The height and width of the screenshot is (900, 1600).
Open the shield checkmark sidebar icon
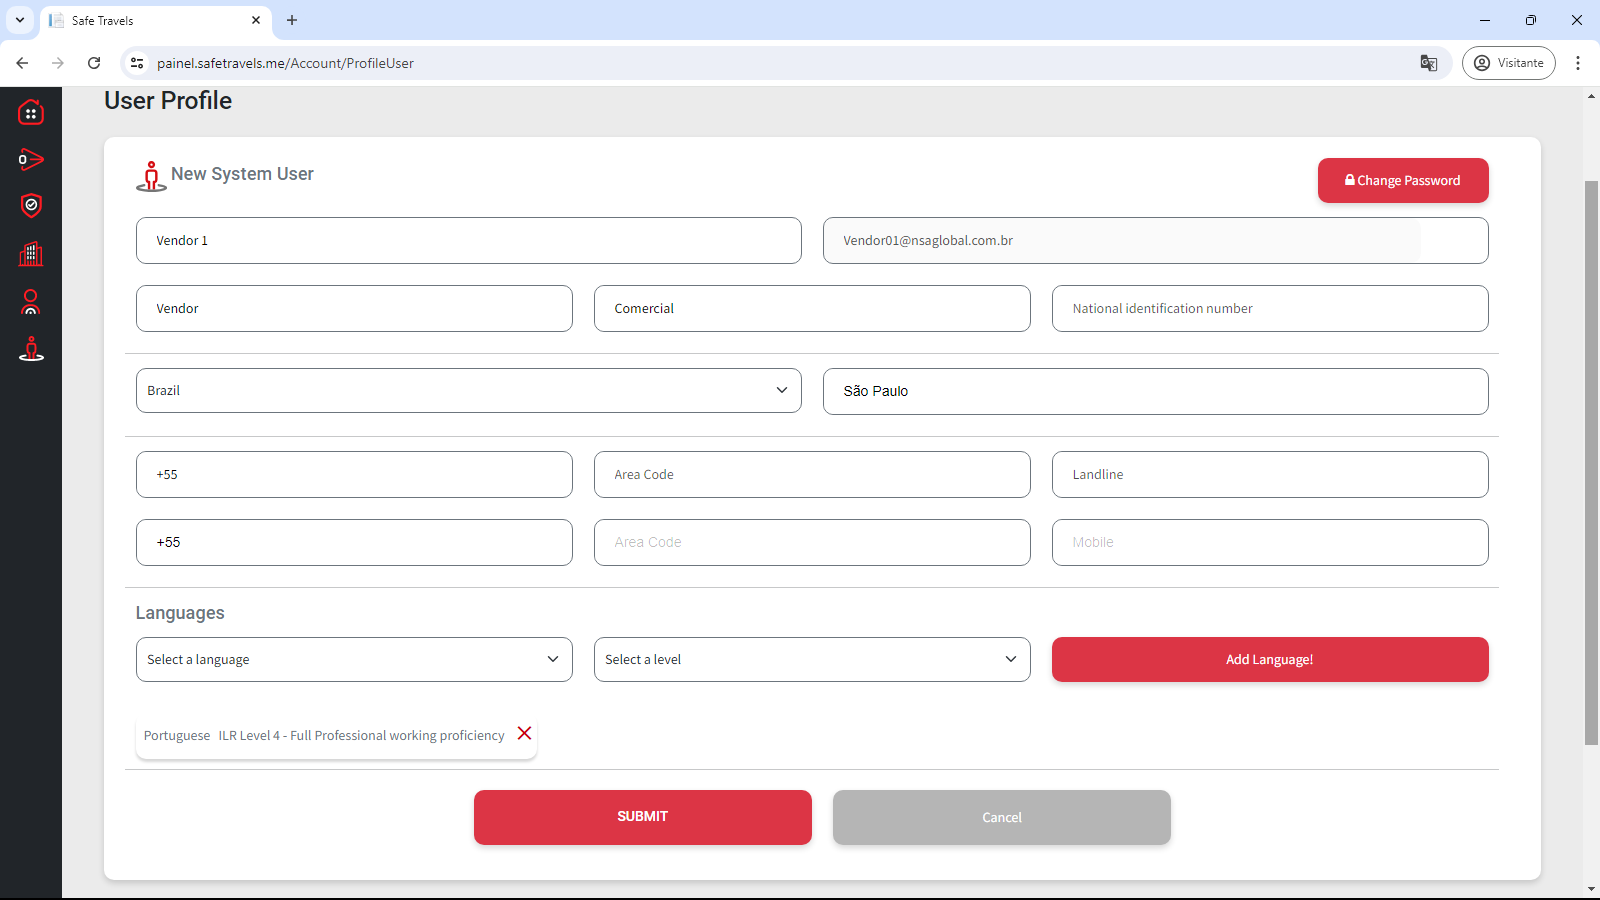pos(31,206)
